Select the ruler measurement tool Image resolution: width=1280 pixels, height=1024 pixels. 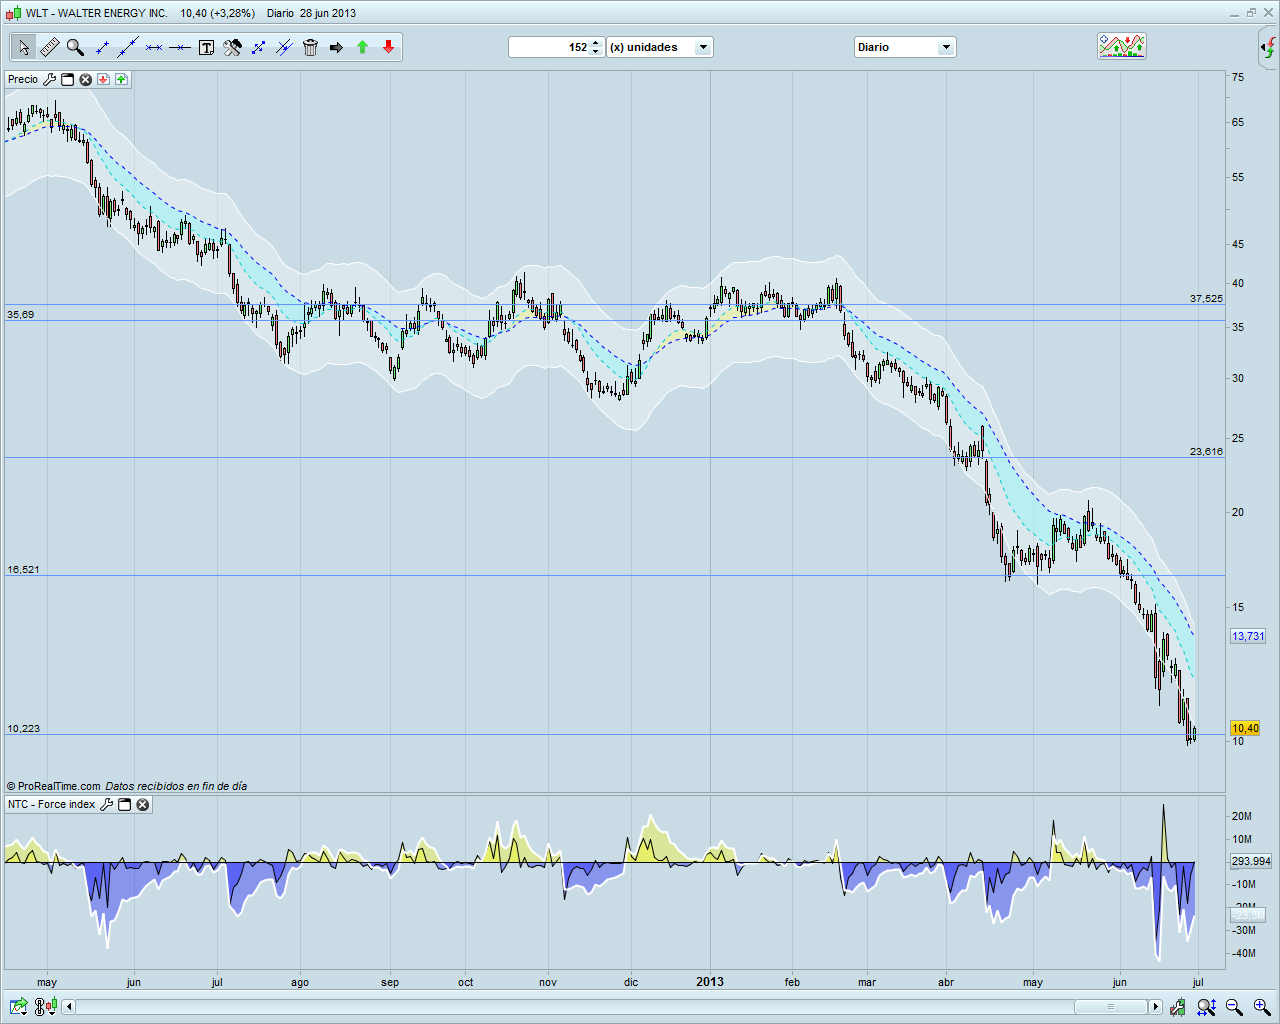tap(49, 47)
